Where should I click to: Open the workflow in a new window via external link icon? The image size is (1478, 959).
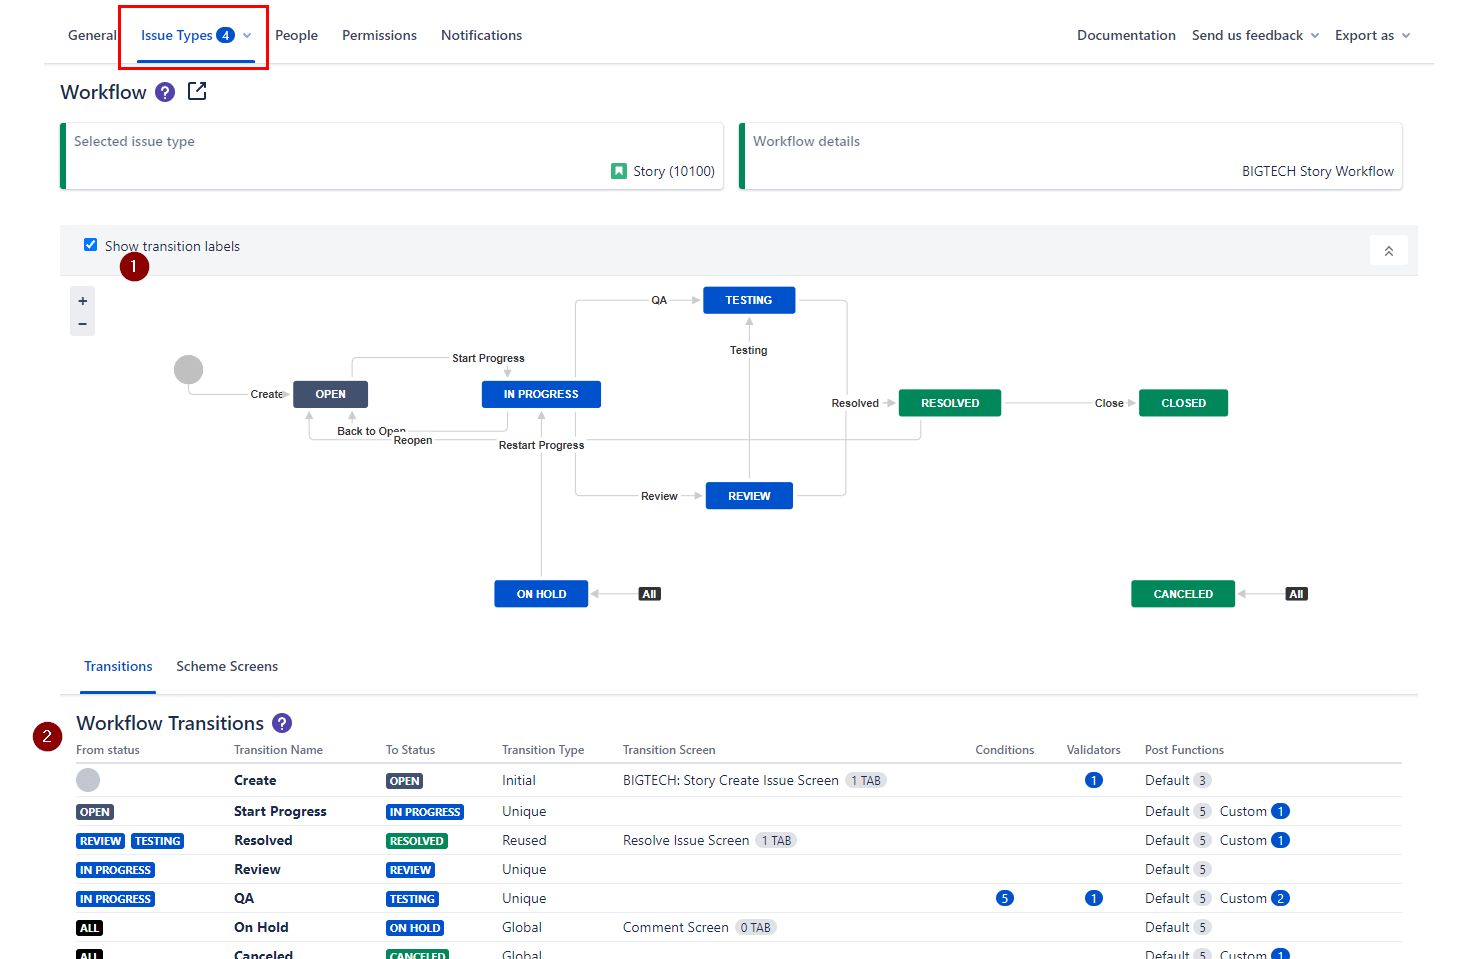coord(197,91)
